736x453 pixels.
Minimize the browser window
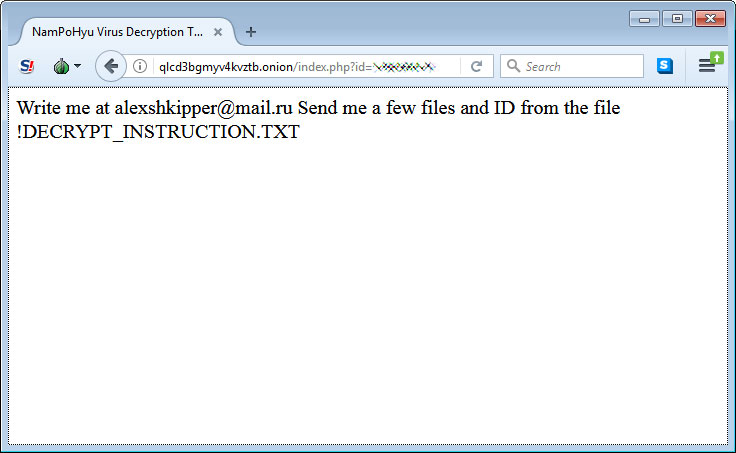click(644, 19)
